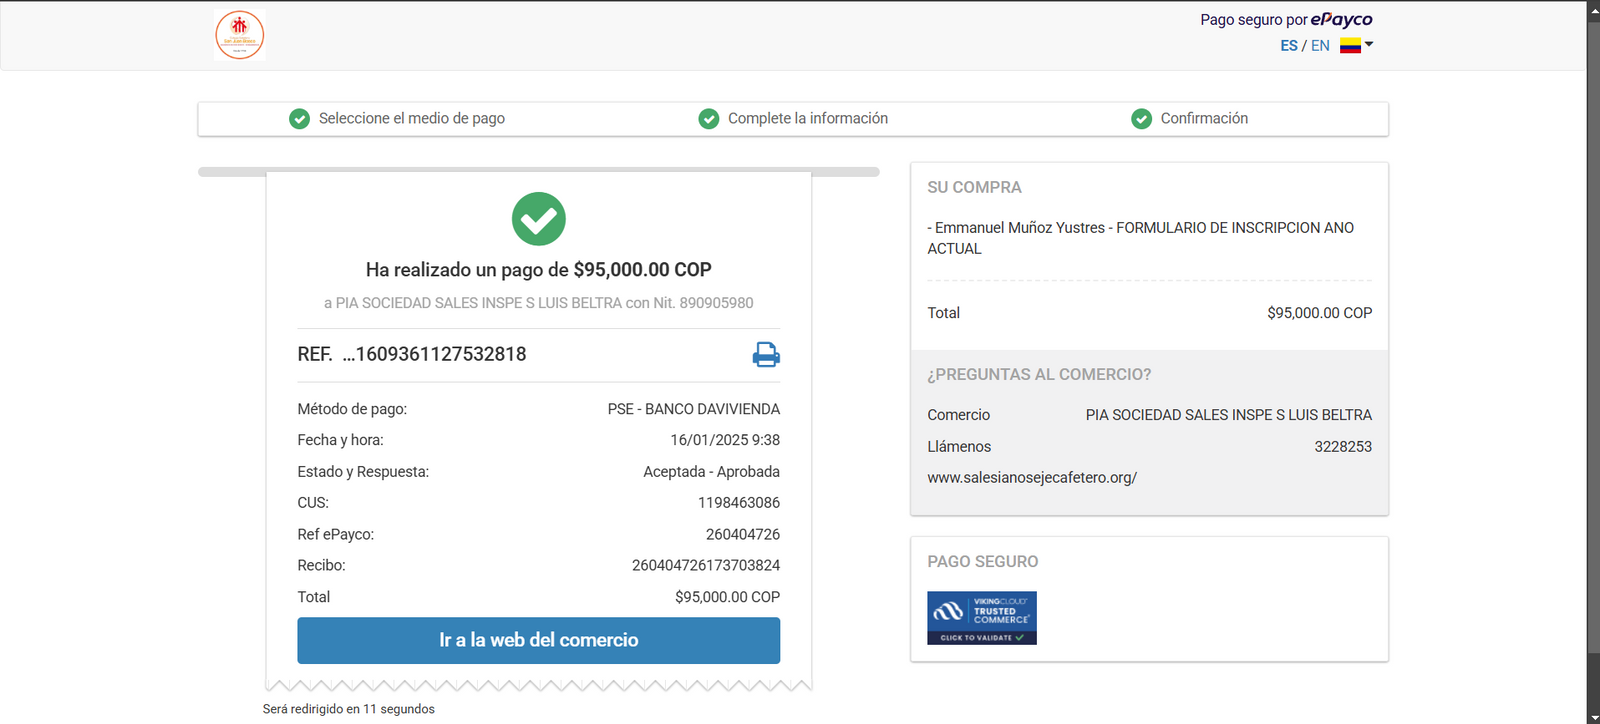Click the green check beside 'Confirmación'
1600x724 pixels.
click(1141, 119)
